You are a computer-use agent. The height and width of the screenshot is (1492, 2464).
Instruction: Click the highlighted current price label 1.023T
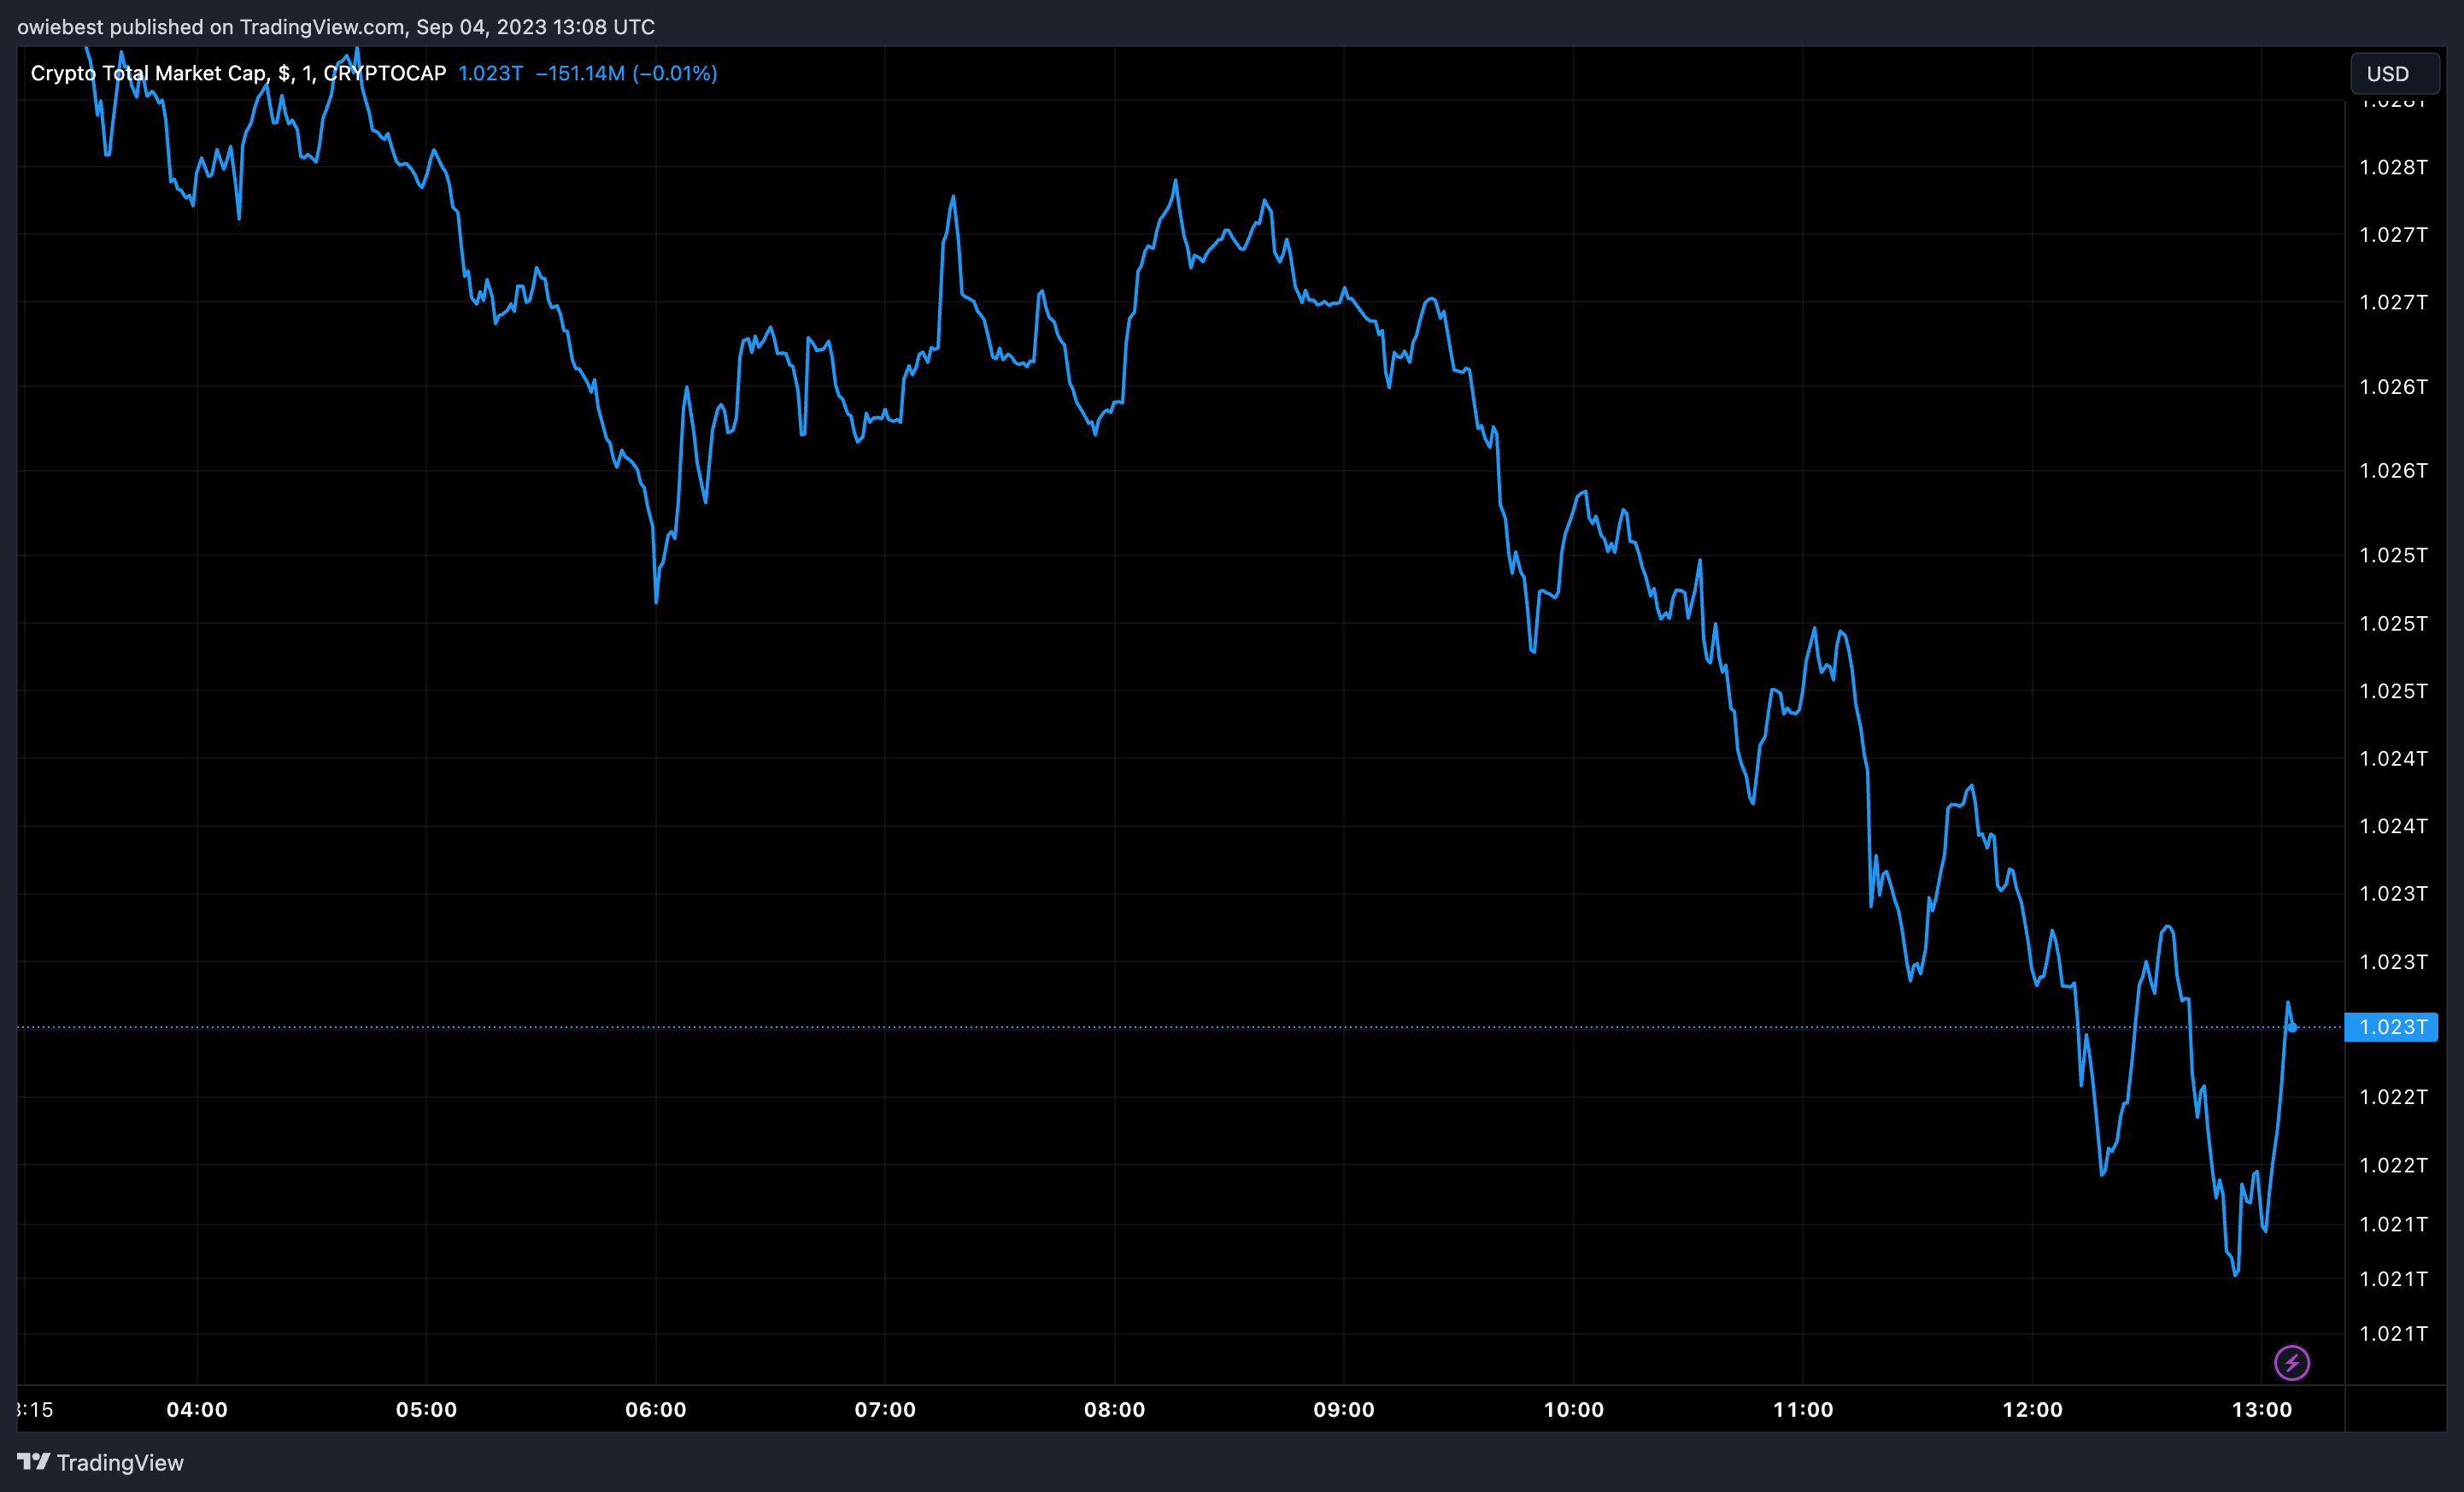pos(2391,1027)
